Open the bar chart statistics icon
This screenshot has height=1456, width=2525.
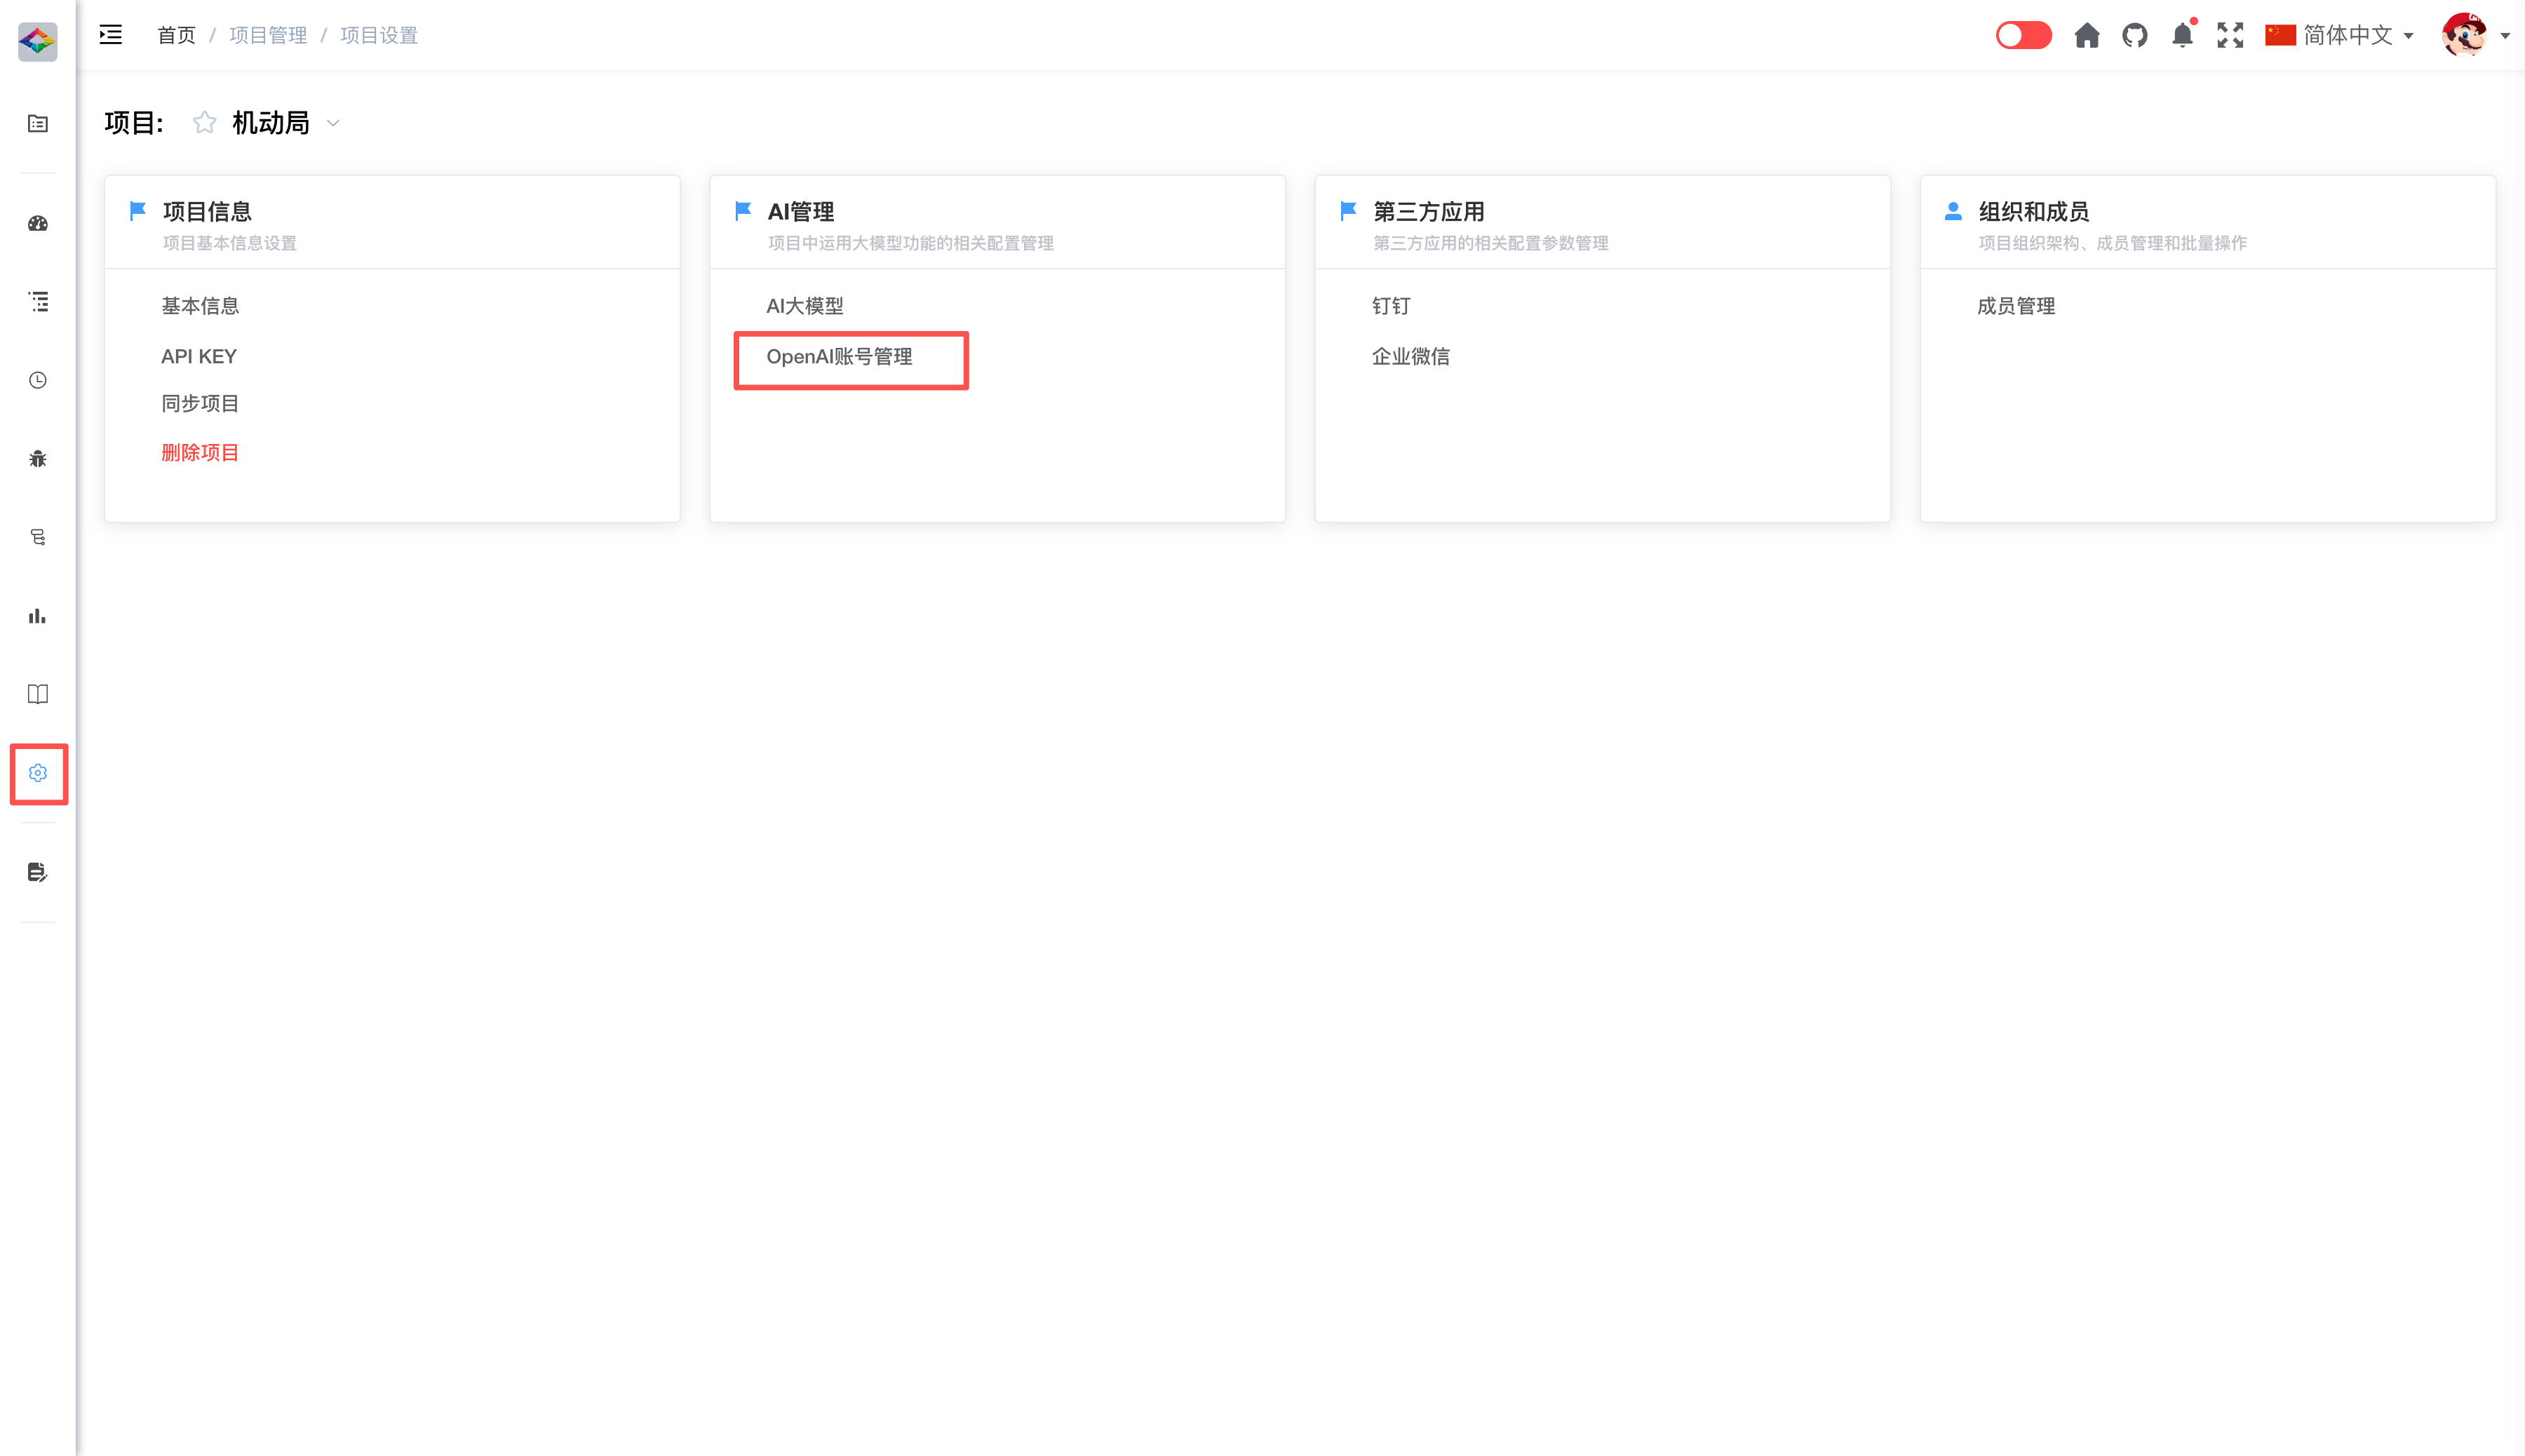38,616
